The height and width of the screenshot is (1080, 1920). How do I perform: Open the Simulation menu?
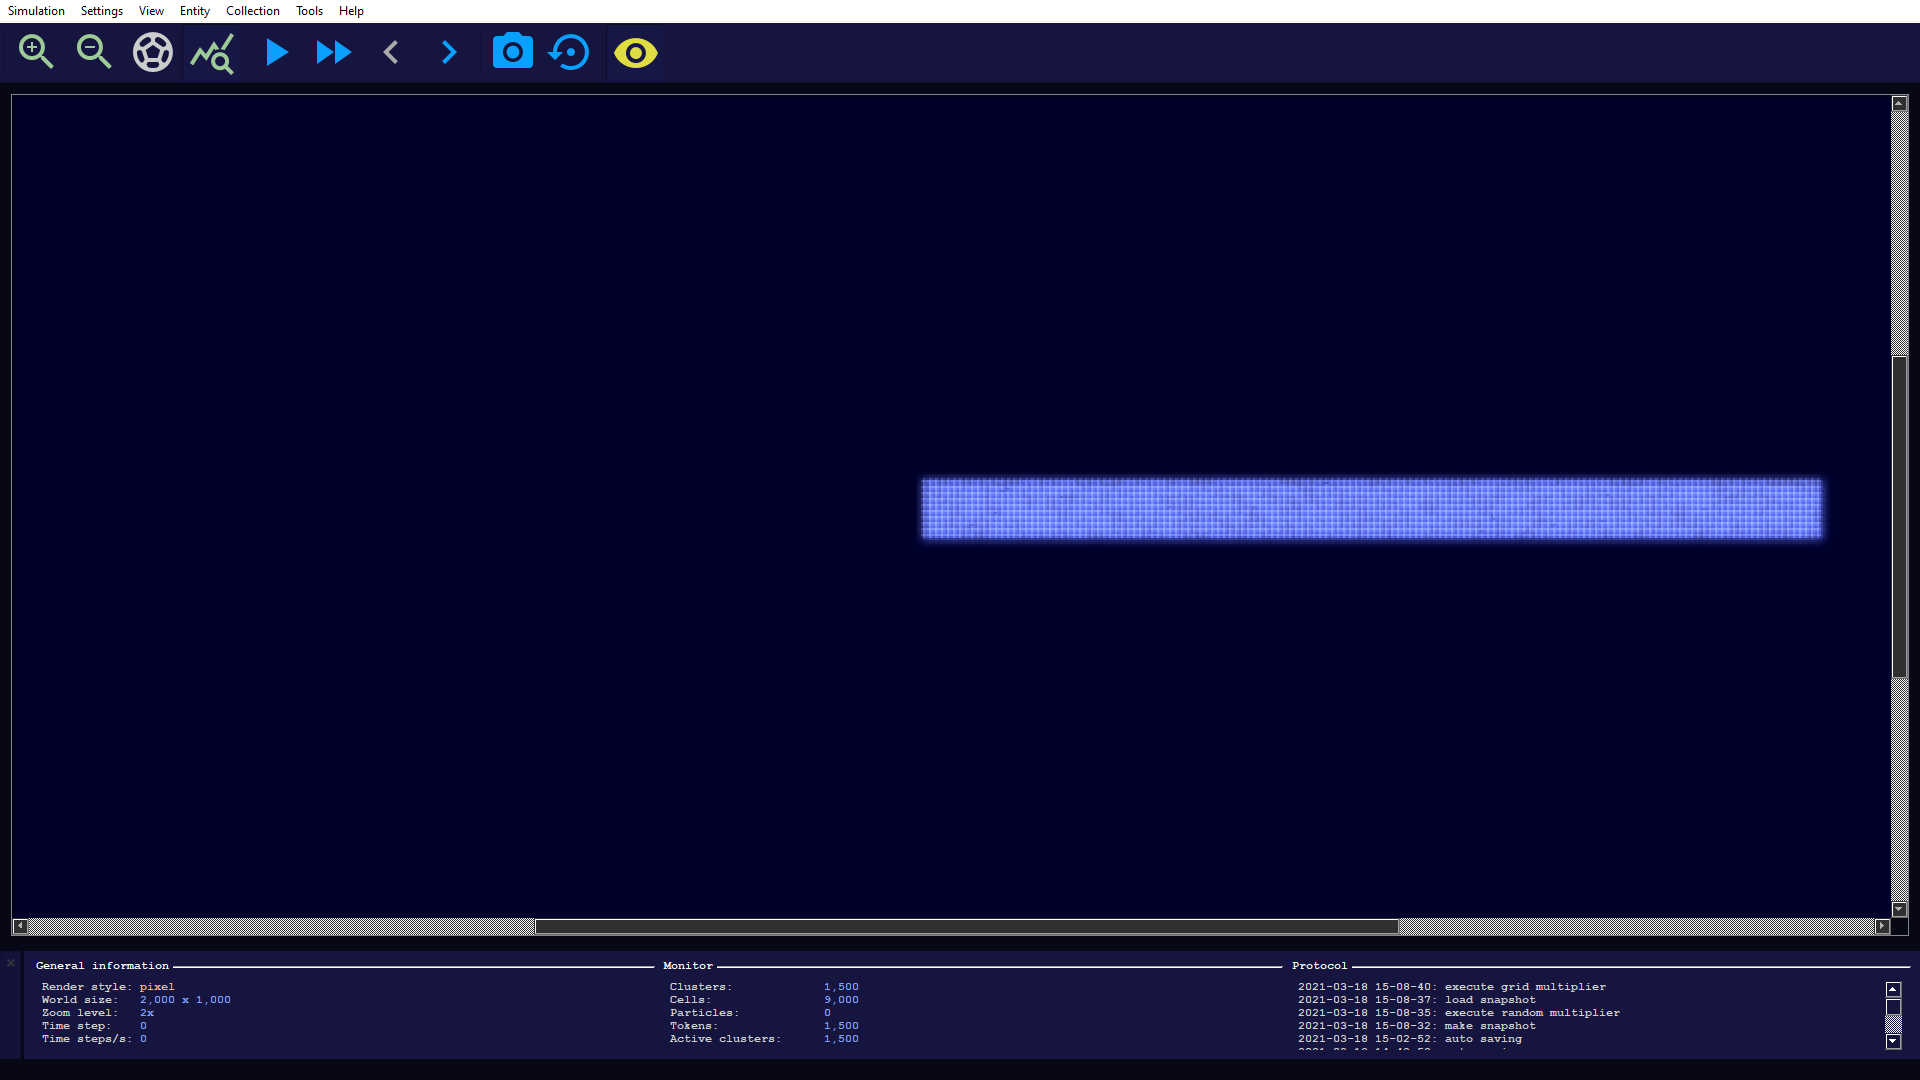36,11
